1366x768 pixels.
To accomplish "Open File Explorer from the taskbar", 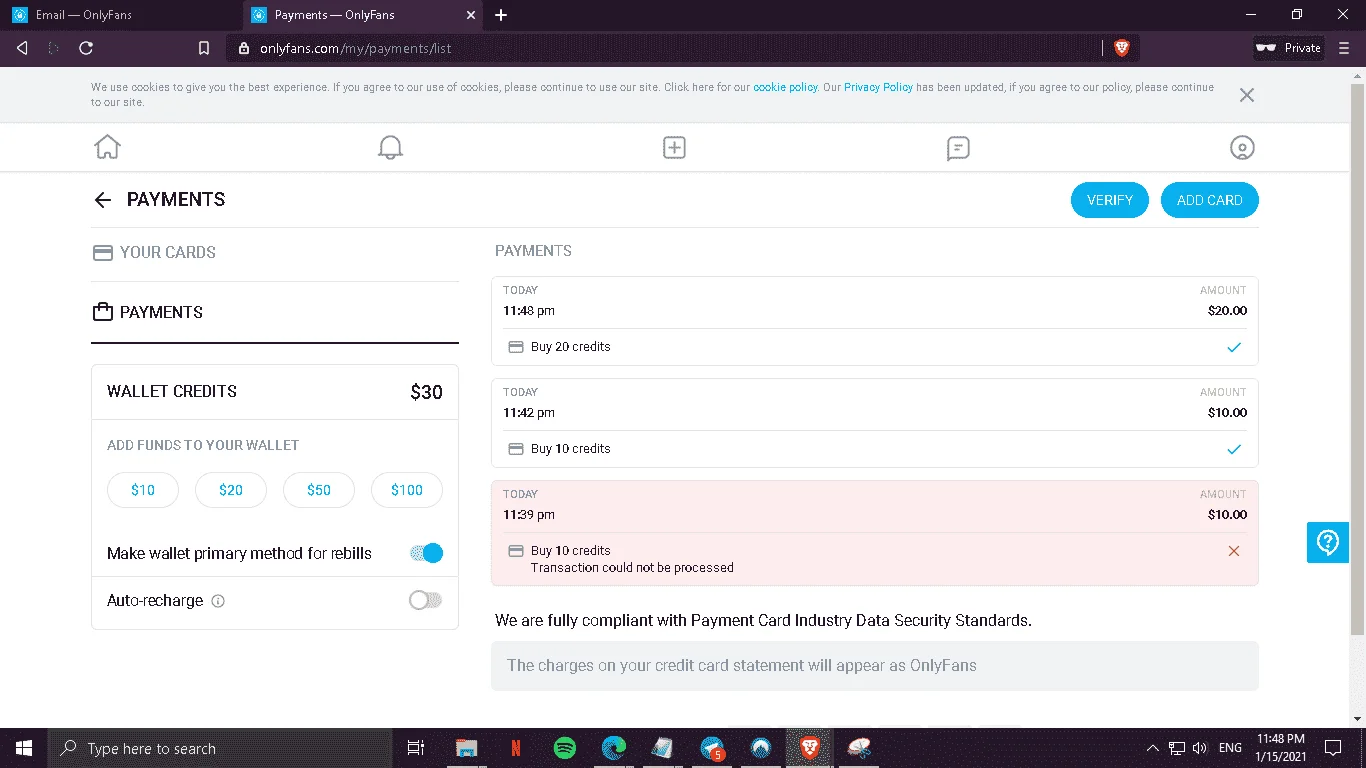I will click(466, 748).
